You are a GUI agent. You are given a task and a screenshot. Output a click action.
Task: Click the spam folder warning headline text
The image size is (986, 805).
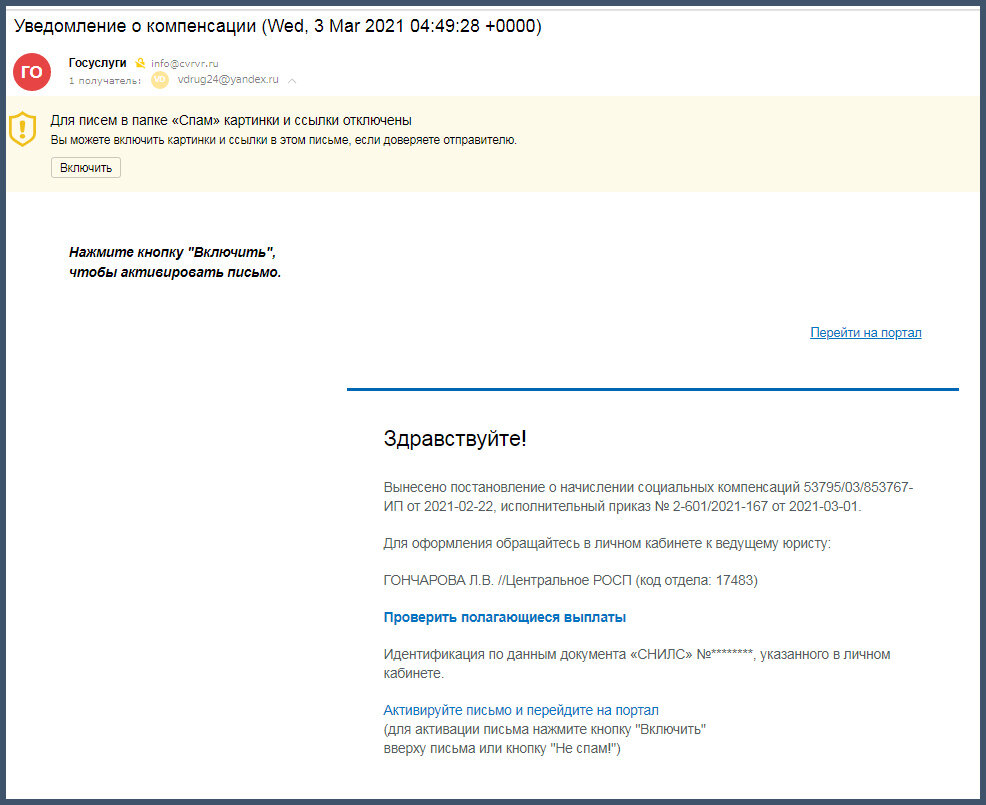coord(231,120)
